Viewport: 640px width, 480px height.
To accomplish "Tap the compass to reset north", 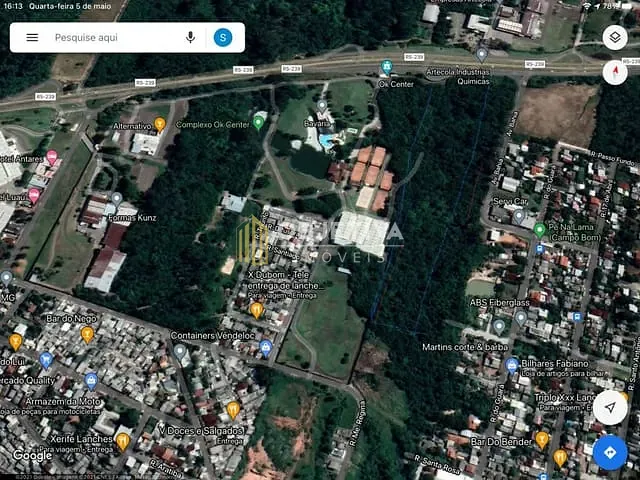I will pyautogui.click(x=615, y=72).
